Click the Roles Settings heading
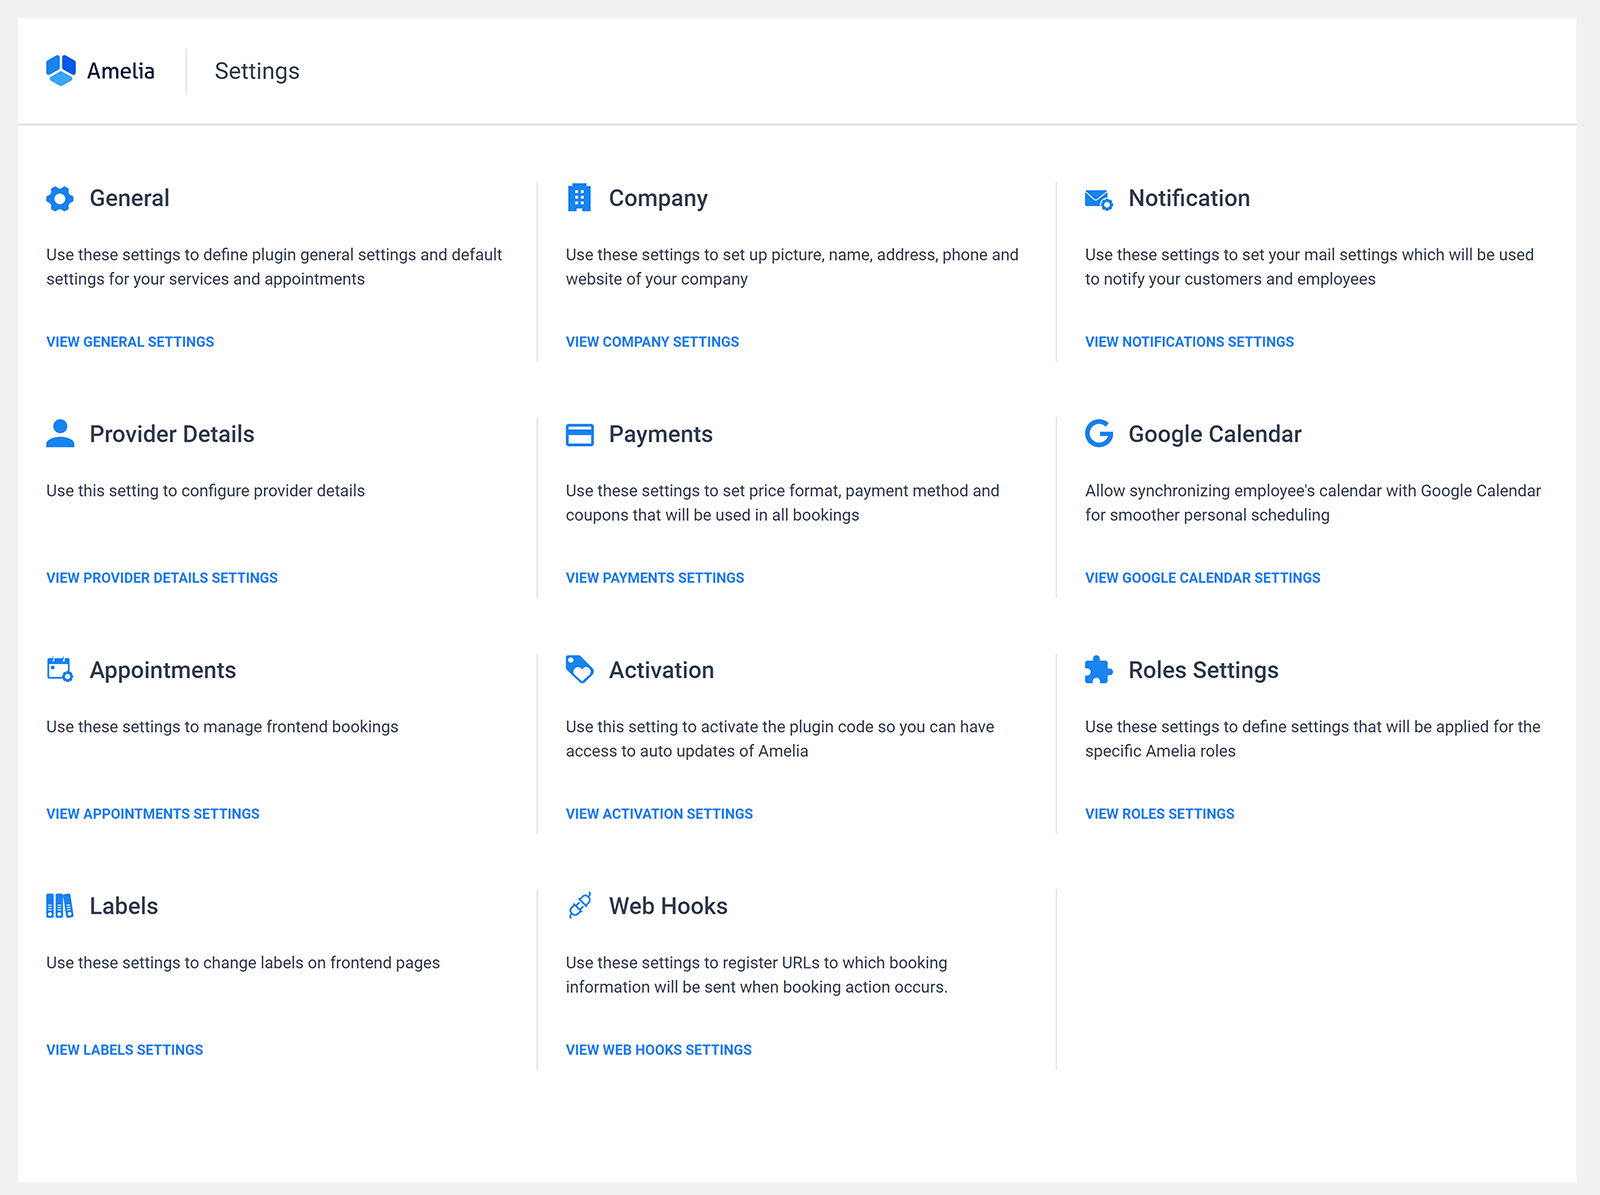Image resolution: width=1600 pixels, height=1195 pixels. pos(1203,670)
